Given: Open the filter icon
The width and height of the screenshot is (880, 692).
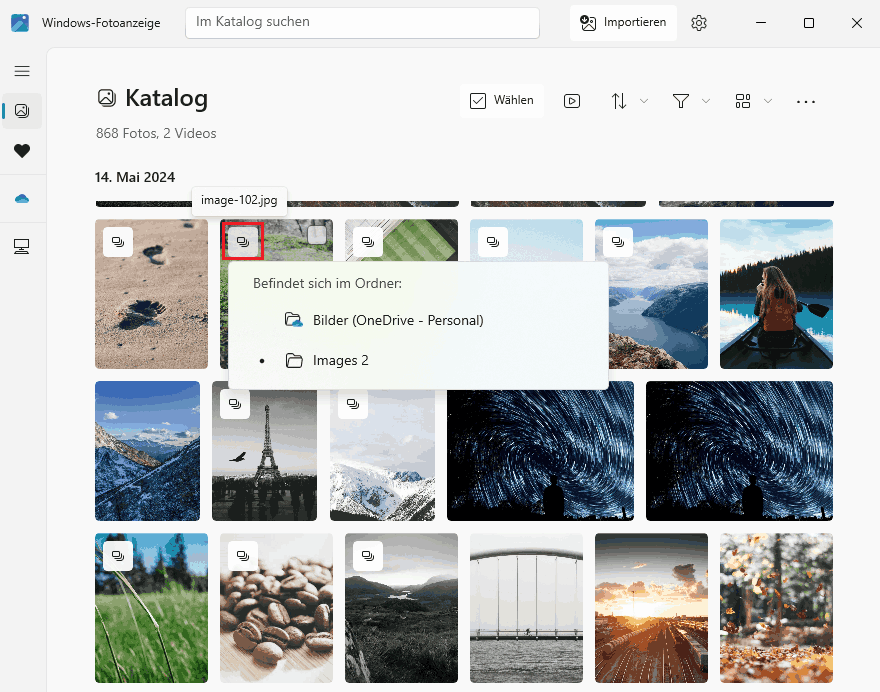Looking at the screenshot, I should click(x=680, y=100).
